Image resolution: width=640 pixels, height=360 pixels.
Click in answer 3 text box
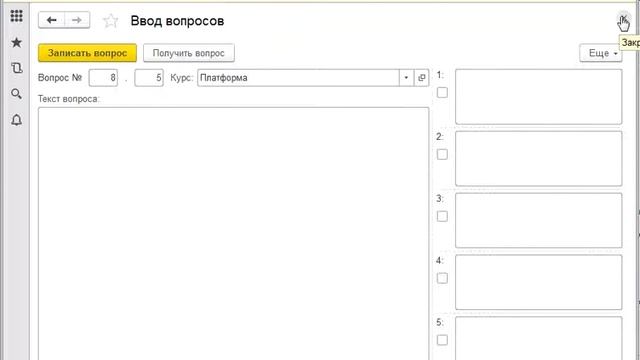click(x=539, y=220)
